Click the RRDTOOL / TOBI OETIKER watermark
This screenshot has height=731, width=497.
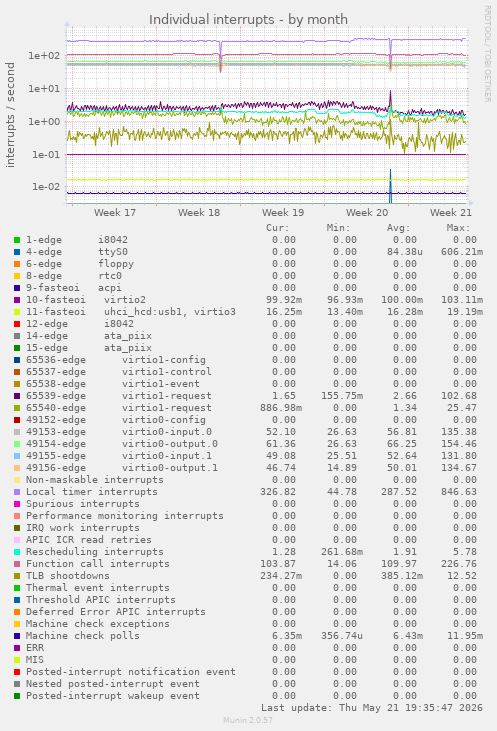488,54
